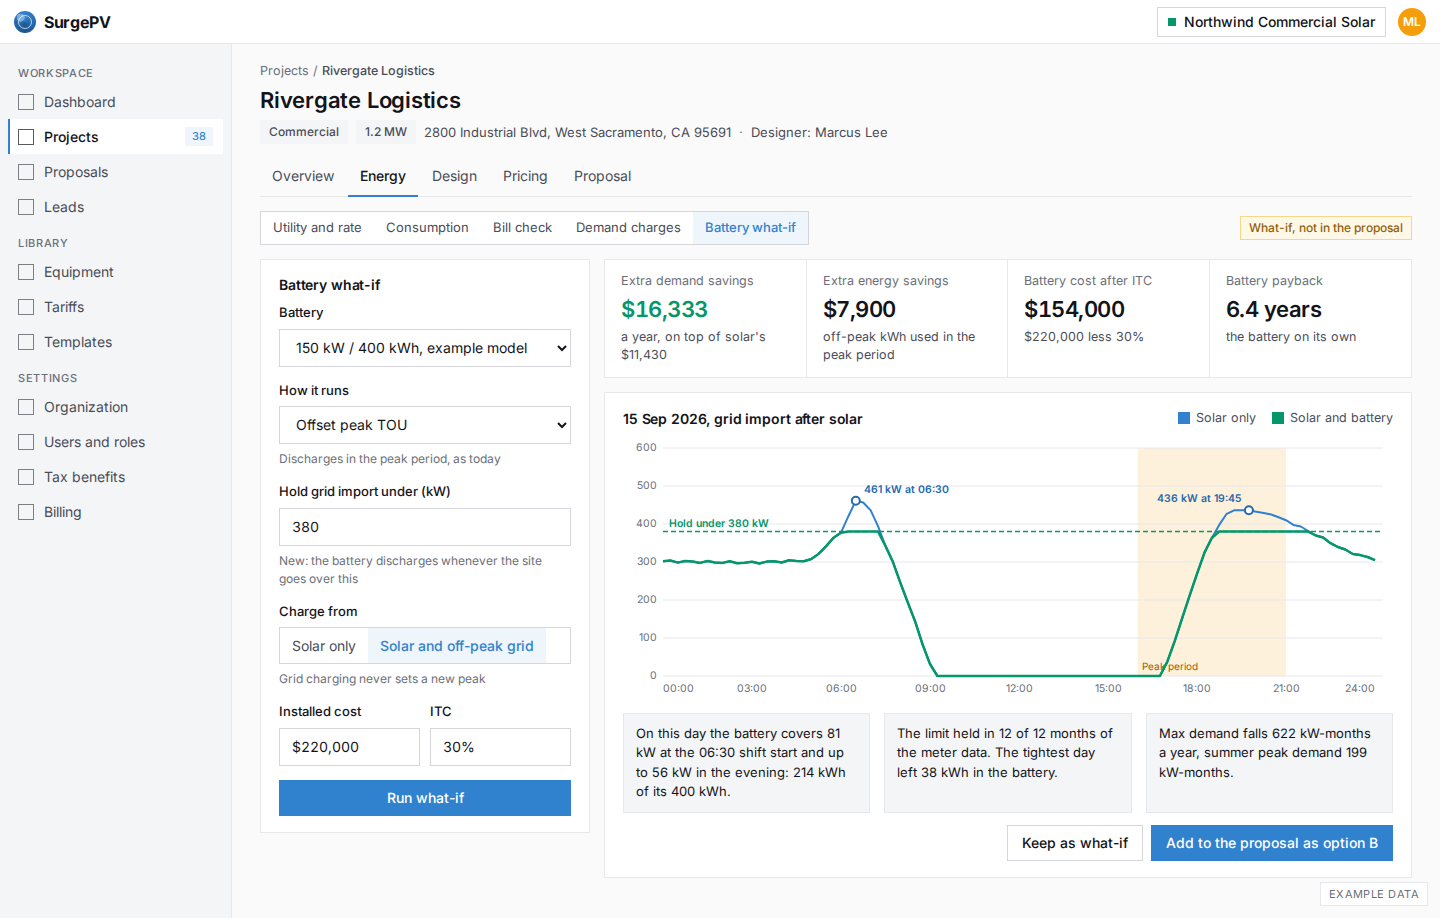Click Add to the proposal as option B

[x=1272, y=843]
